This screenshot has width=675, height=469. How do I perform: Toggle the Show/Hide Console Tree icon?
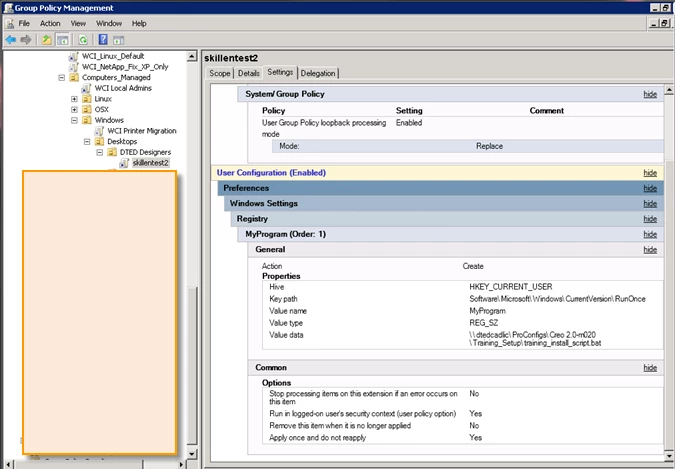pyautogui.click(x=62, y=40)
